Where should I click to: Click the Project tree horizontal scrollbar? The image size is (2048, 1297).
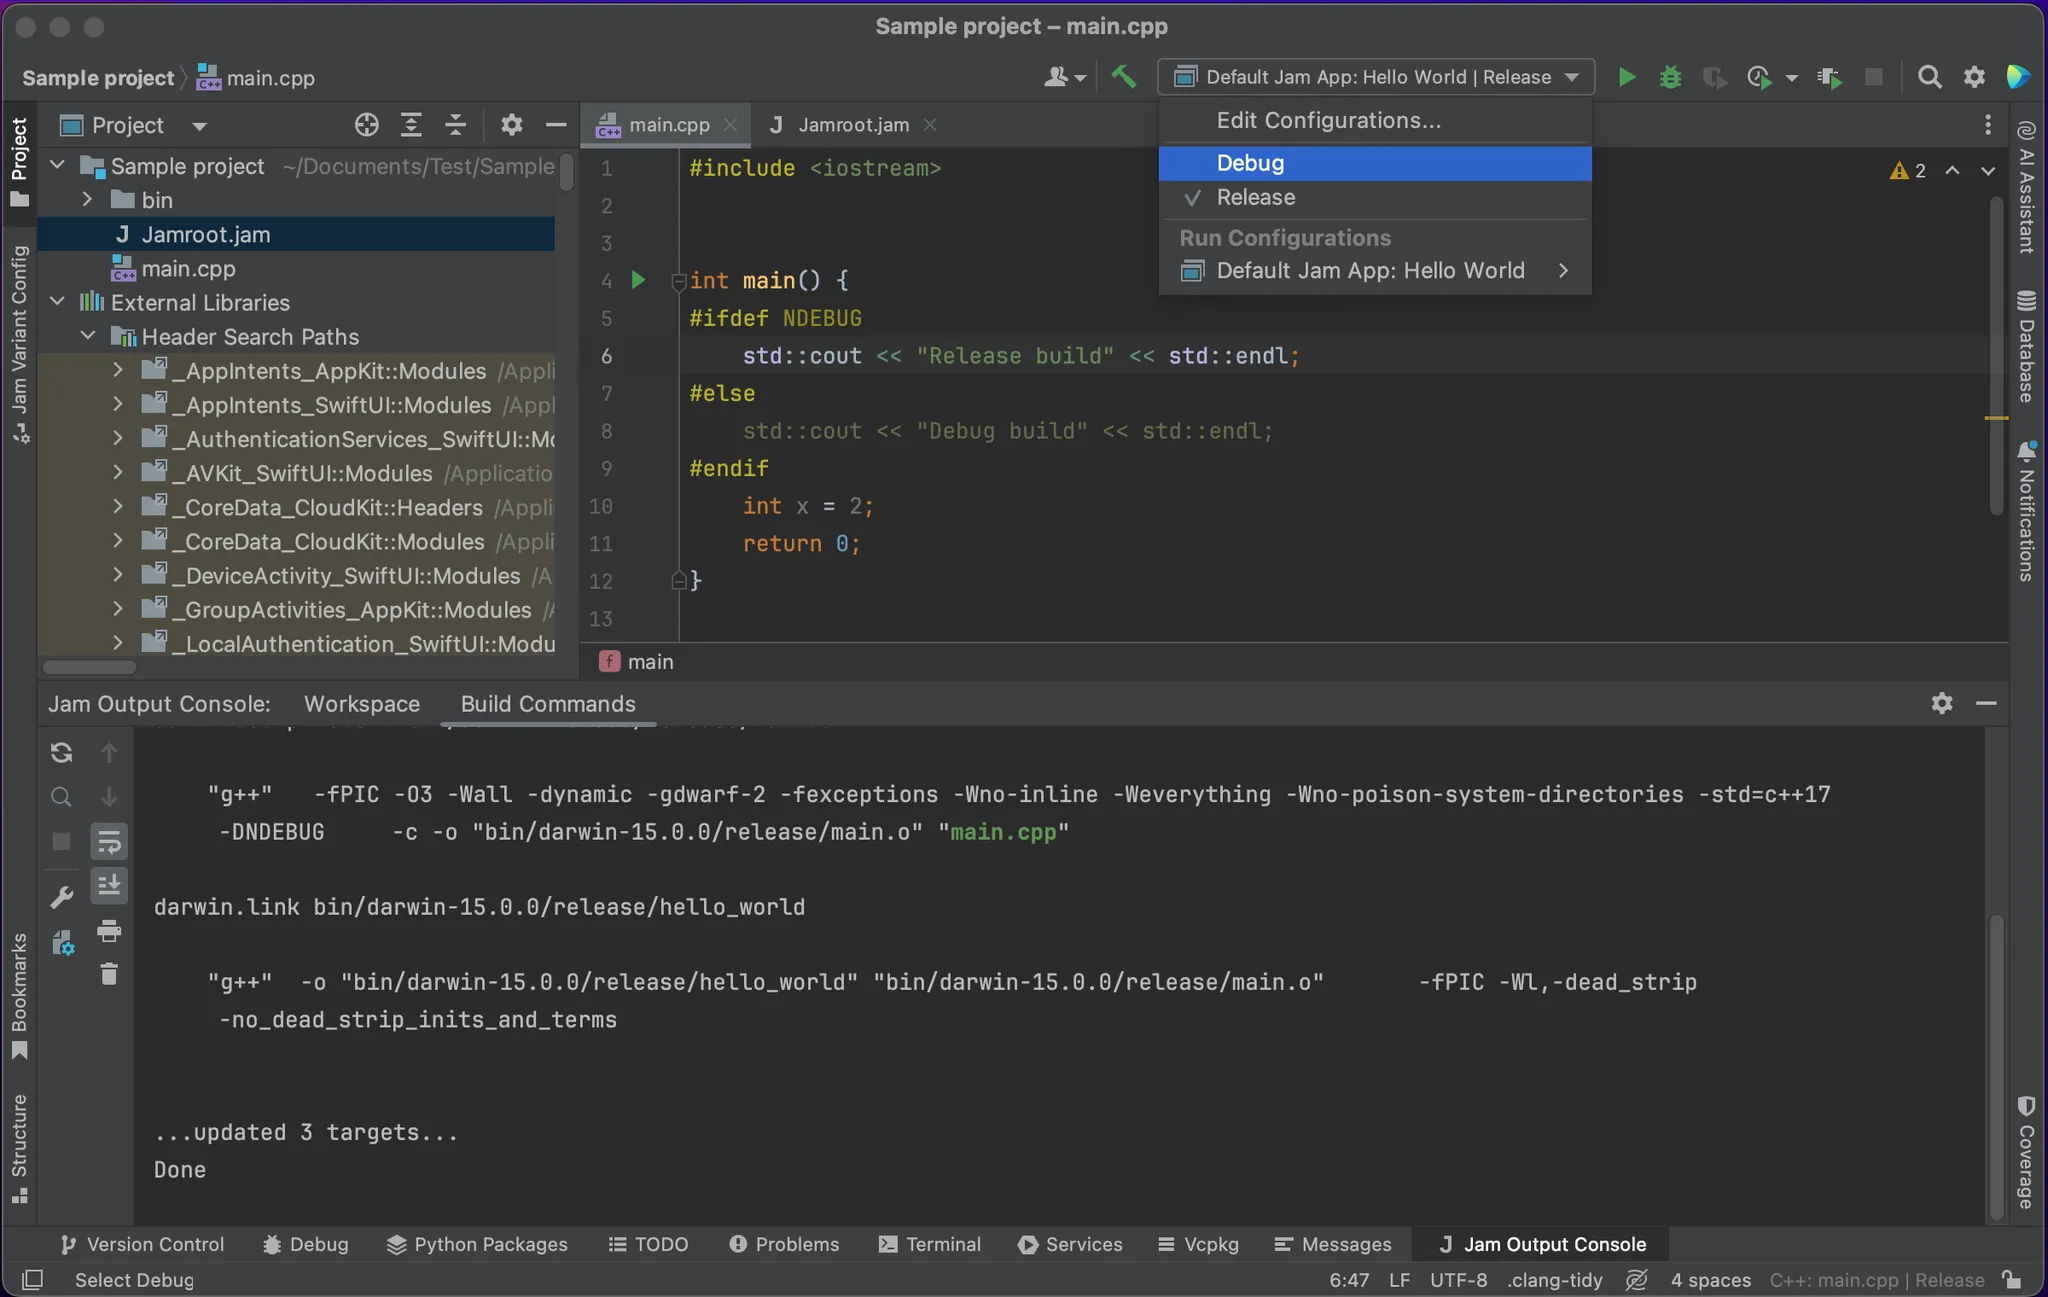pyautogui.click(x=90, y=667)
